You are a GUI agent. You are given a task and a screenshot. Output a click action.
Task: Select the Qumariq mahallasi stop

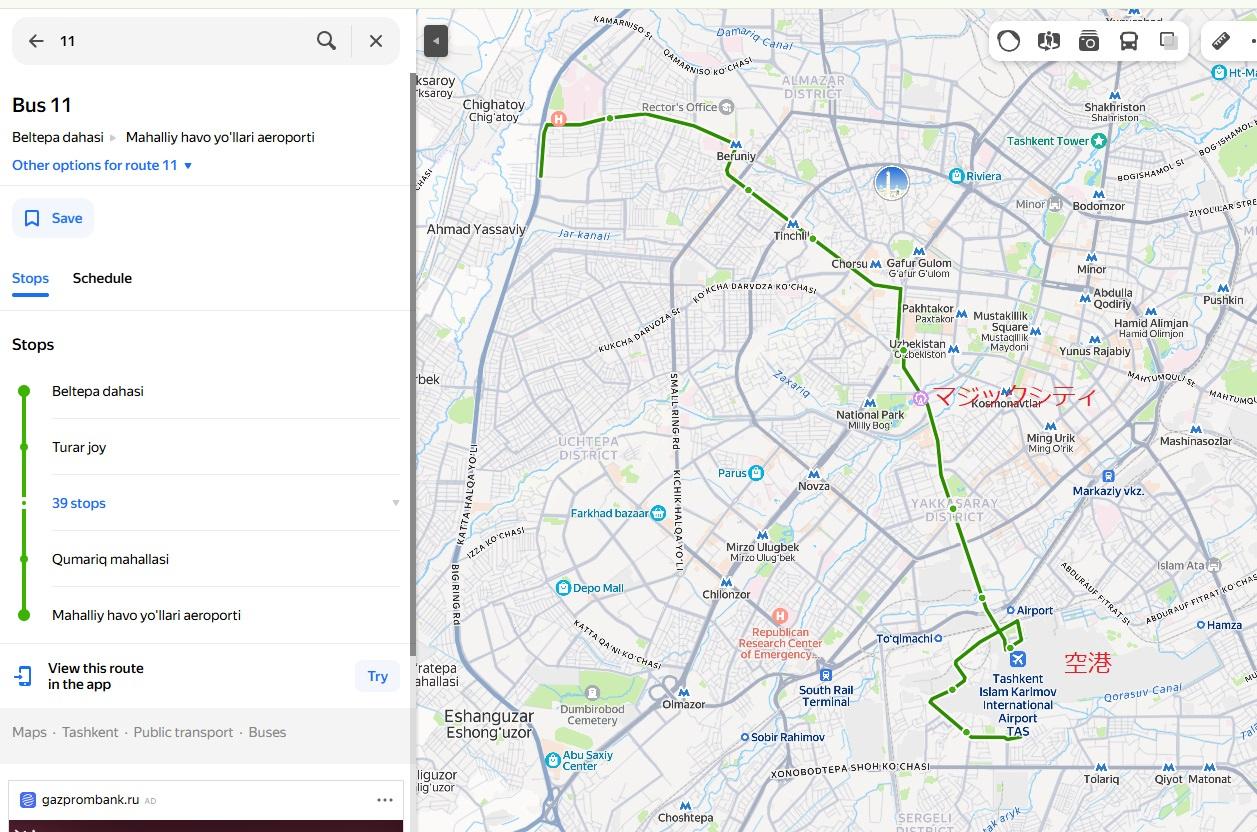(x=110, y=559)
